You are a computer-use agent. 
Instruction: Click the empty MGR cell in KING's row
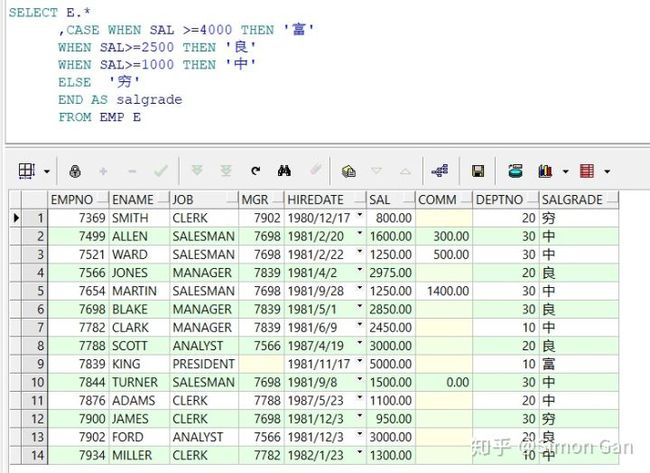(261, 364)
